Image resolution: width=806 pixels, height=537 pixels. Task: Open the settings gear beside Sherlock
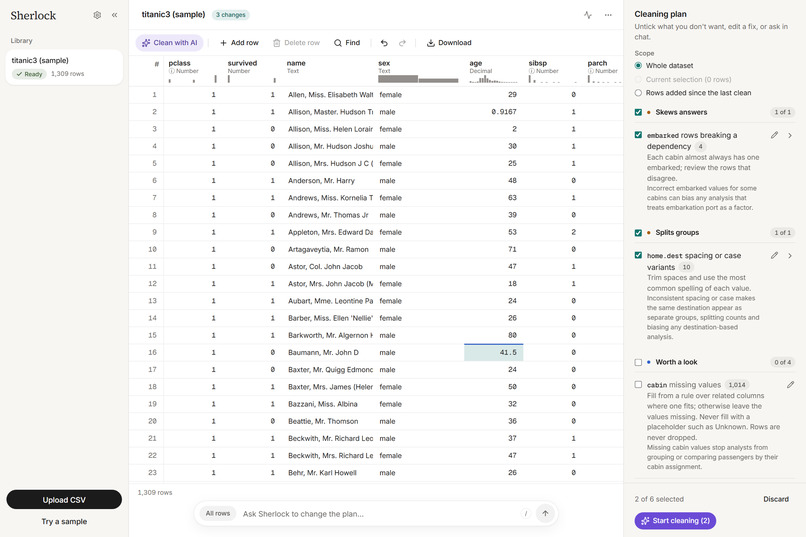pyautogui.click(x=97, y=15)
